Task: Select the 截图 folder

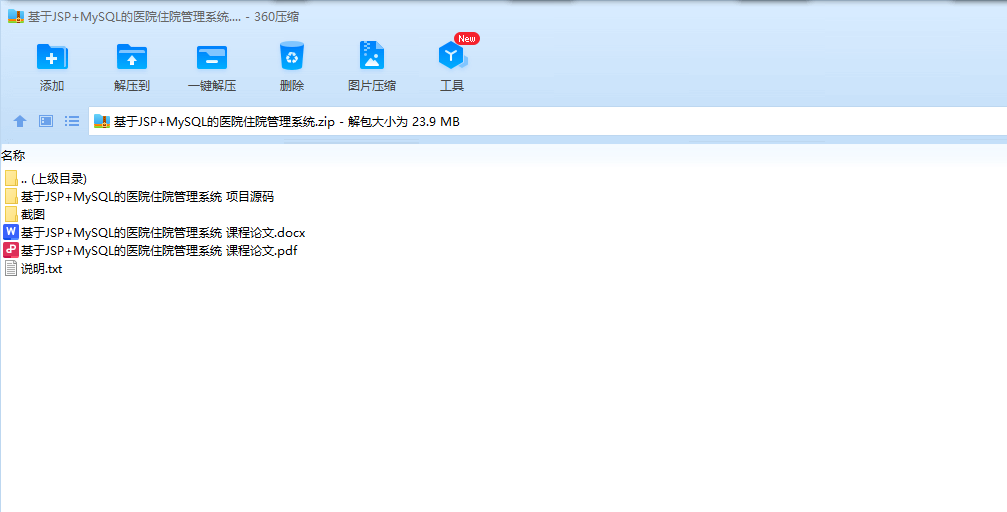Action: (x=24, y=215)
